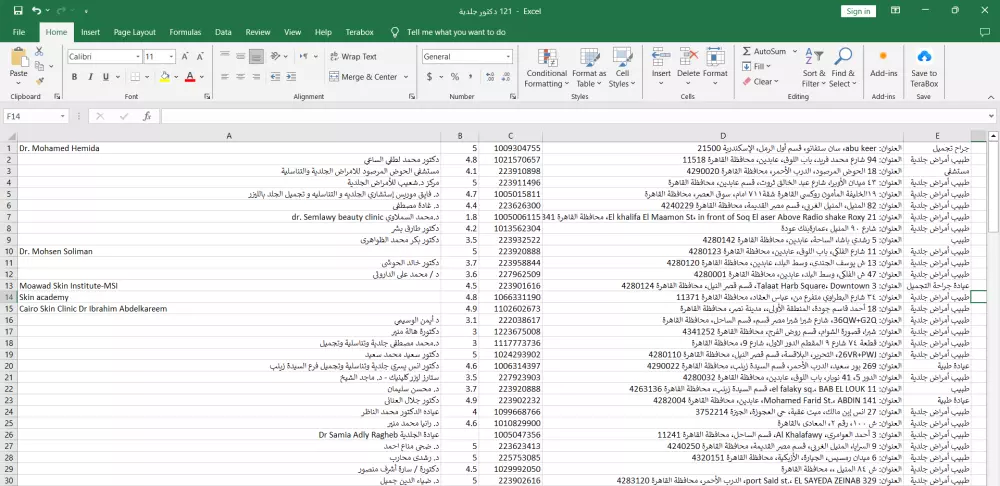
Task: Click the Save to TeraBox cloud icon
Action: pos(924,57)
